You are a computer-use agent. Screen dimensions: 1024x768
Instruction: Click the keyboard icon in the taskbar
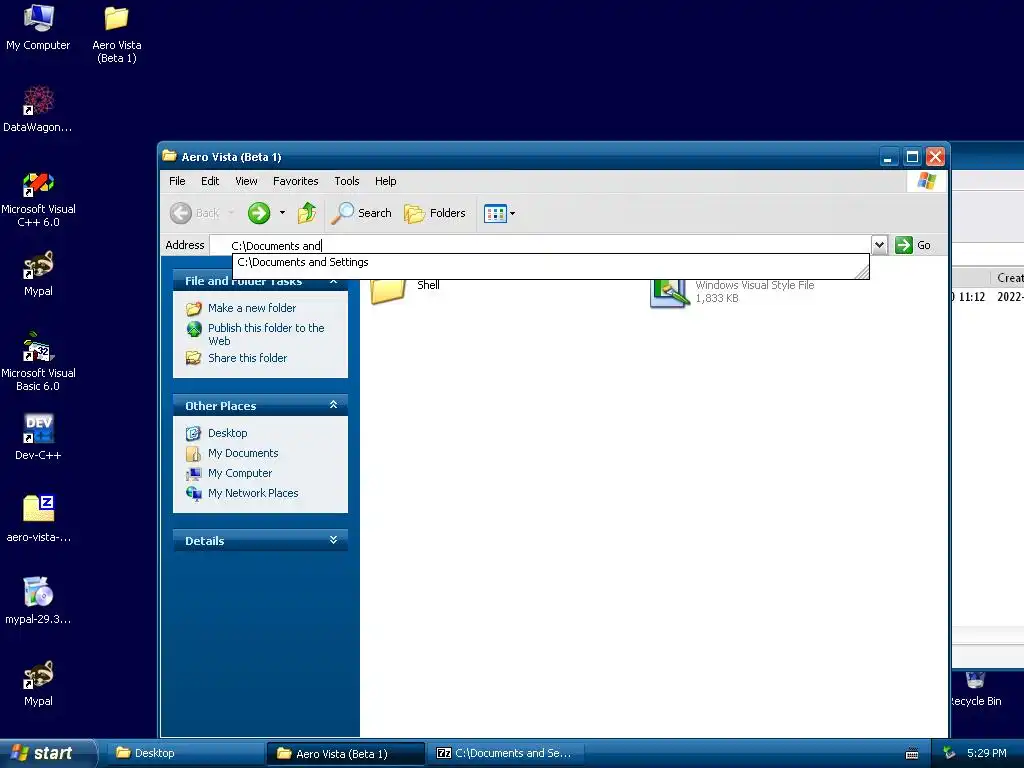coord(912,754)
